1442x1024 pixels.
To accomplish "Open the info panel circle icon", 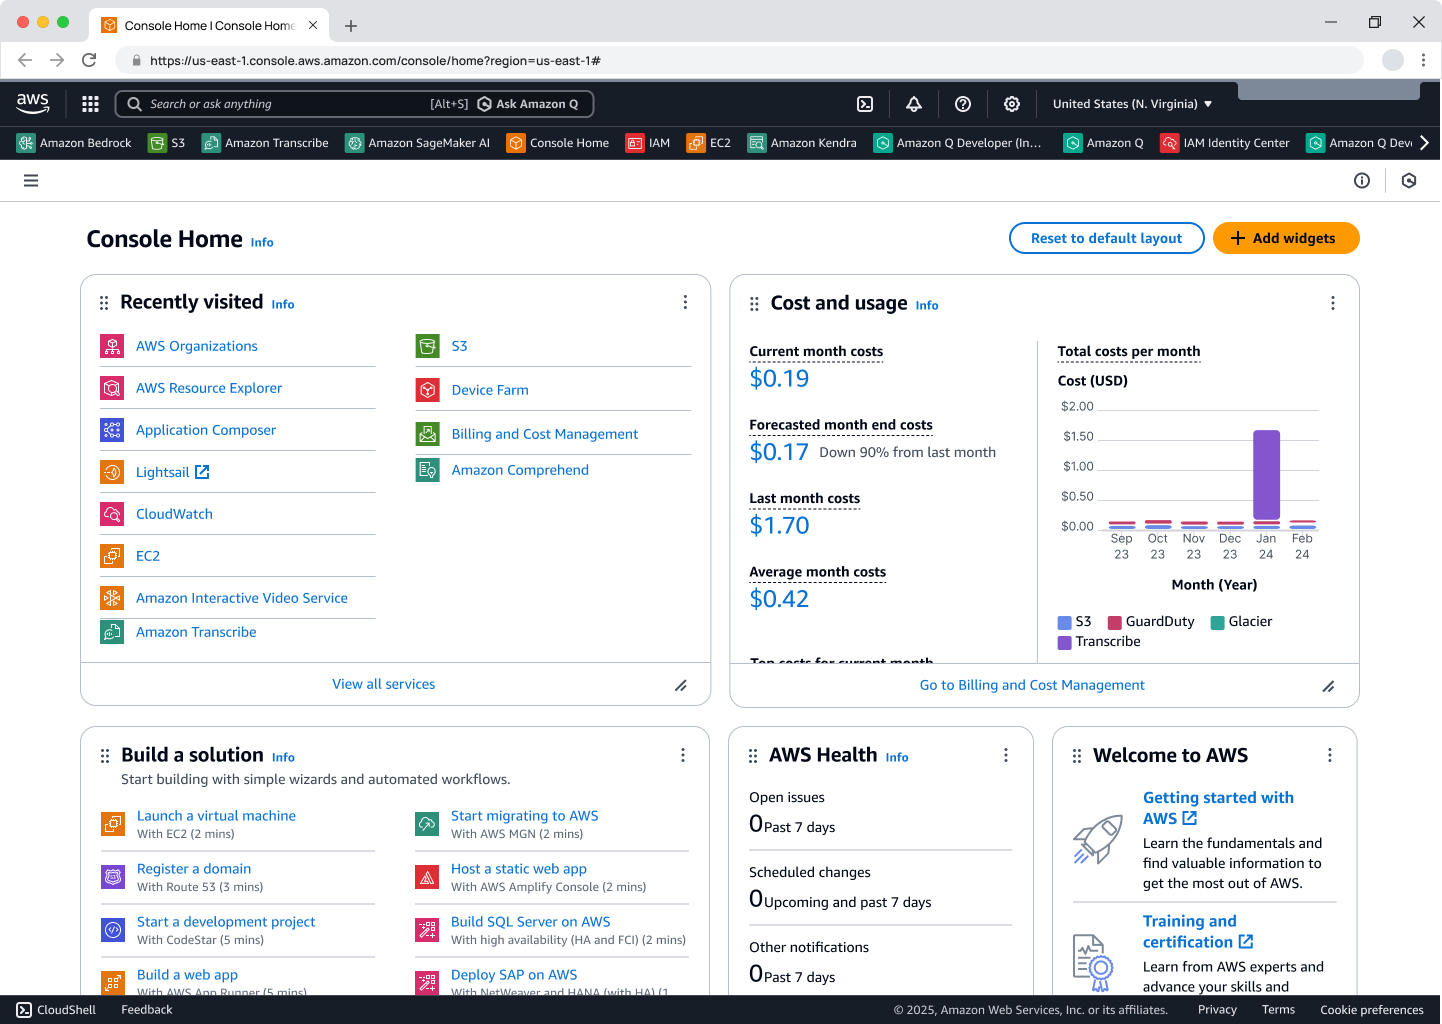I will point(1362,181).
